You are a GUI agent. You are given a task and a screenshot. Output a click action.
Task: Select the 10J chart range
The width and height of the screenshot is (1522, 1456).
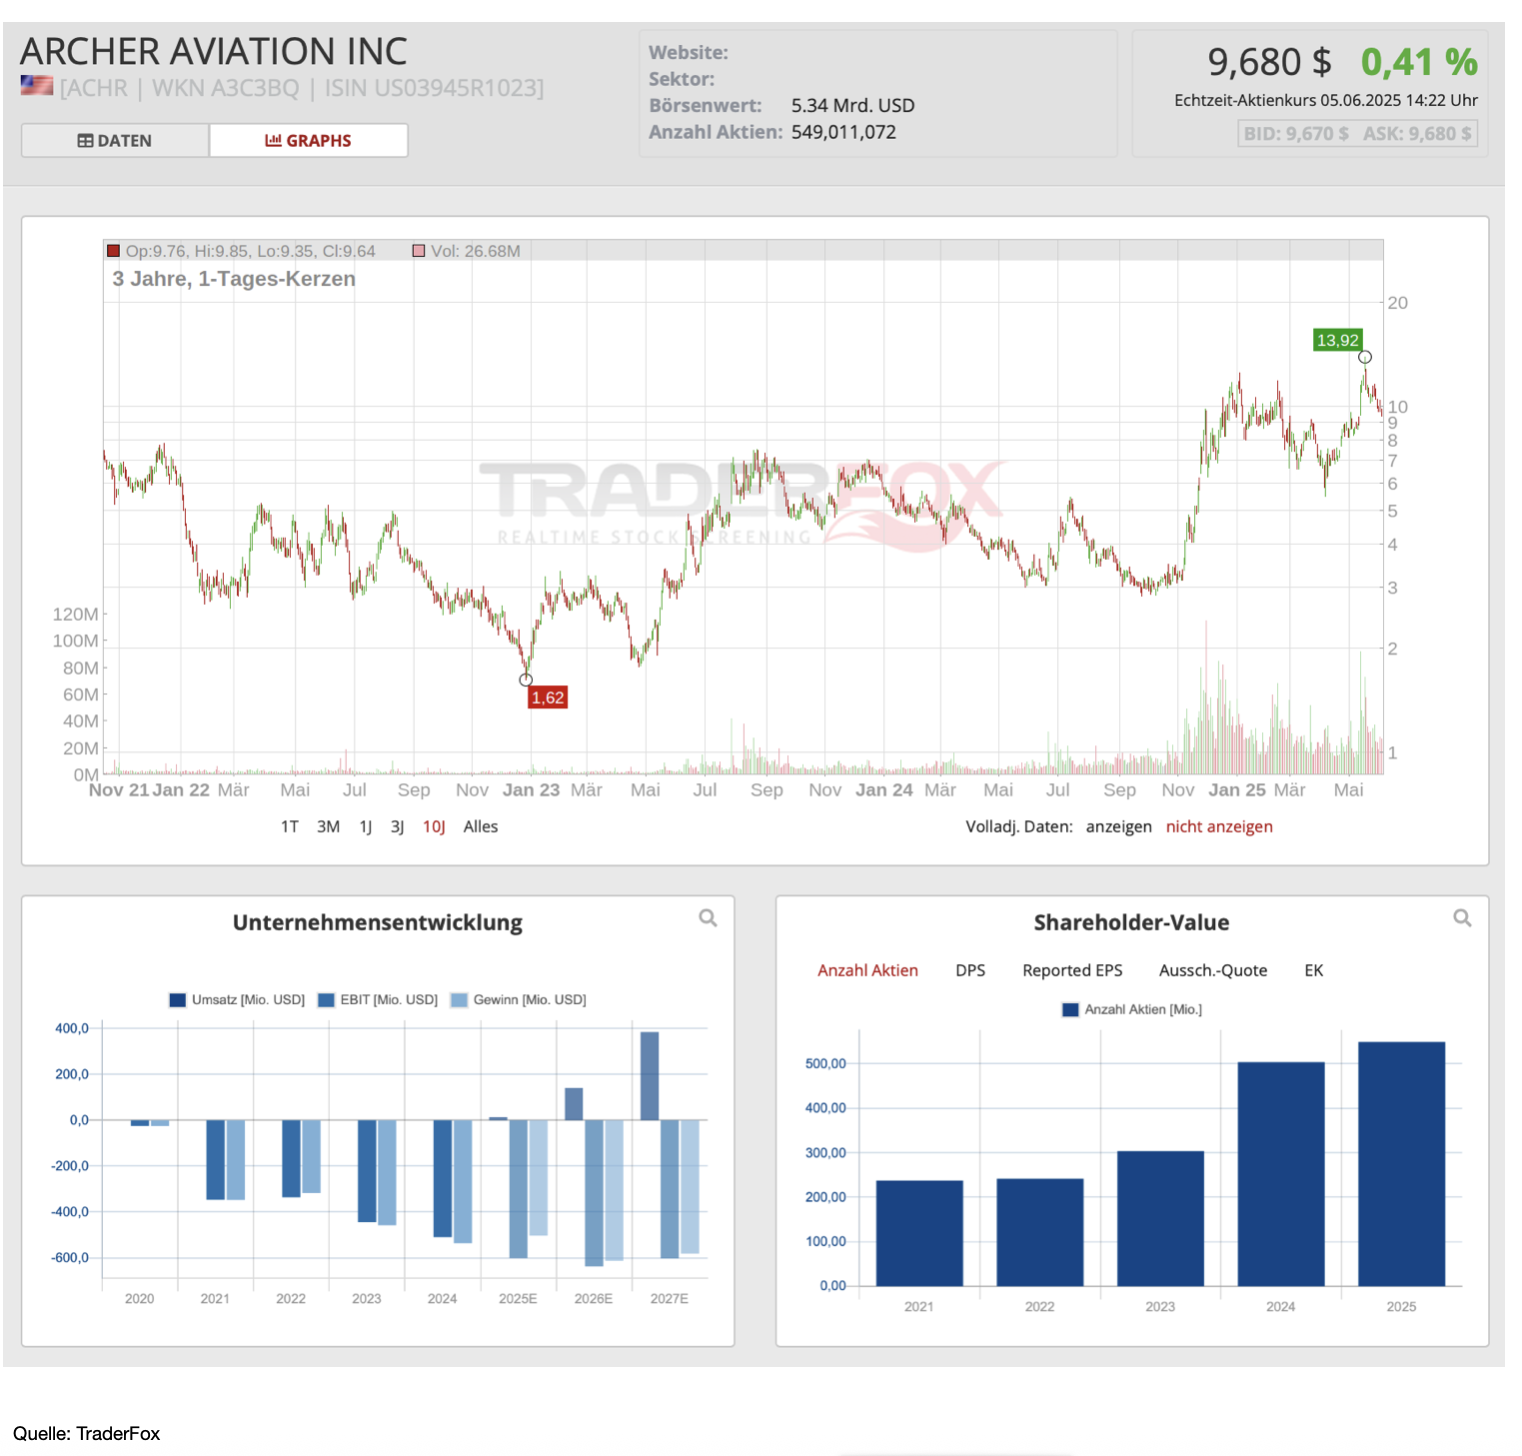(x=434, y=827)
